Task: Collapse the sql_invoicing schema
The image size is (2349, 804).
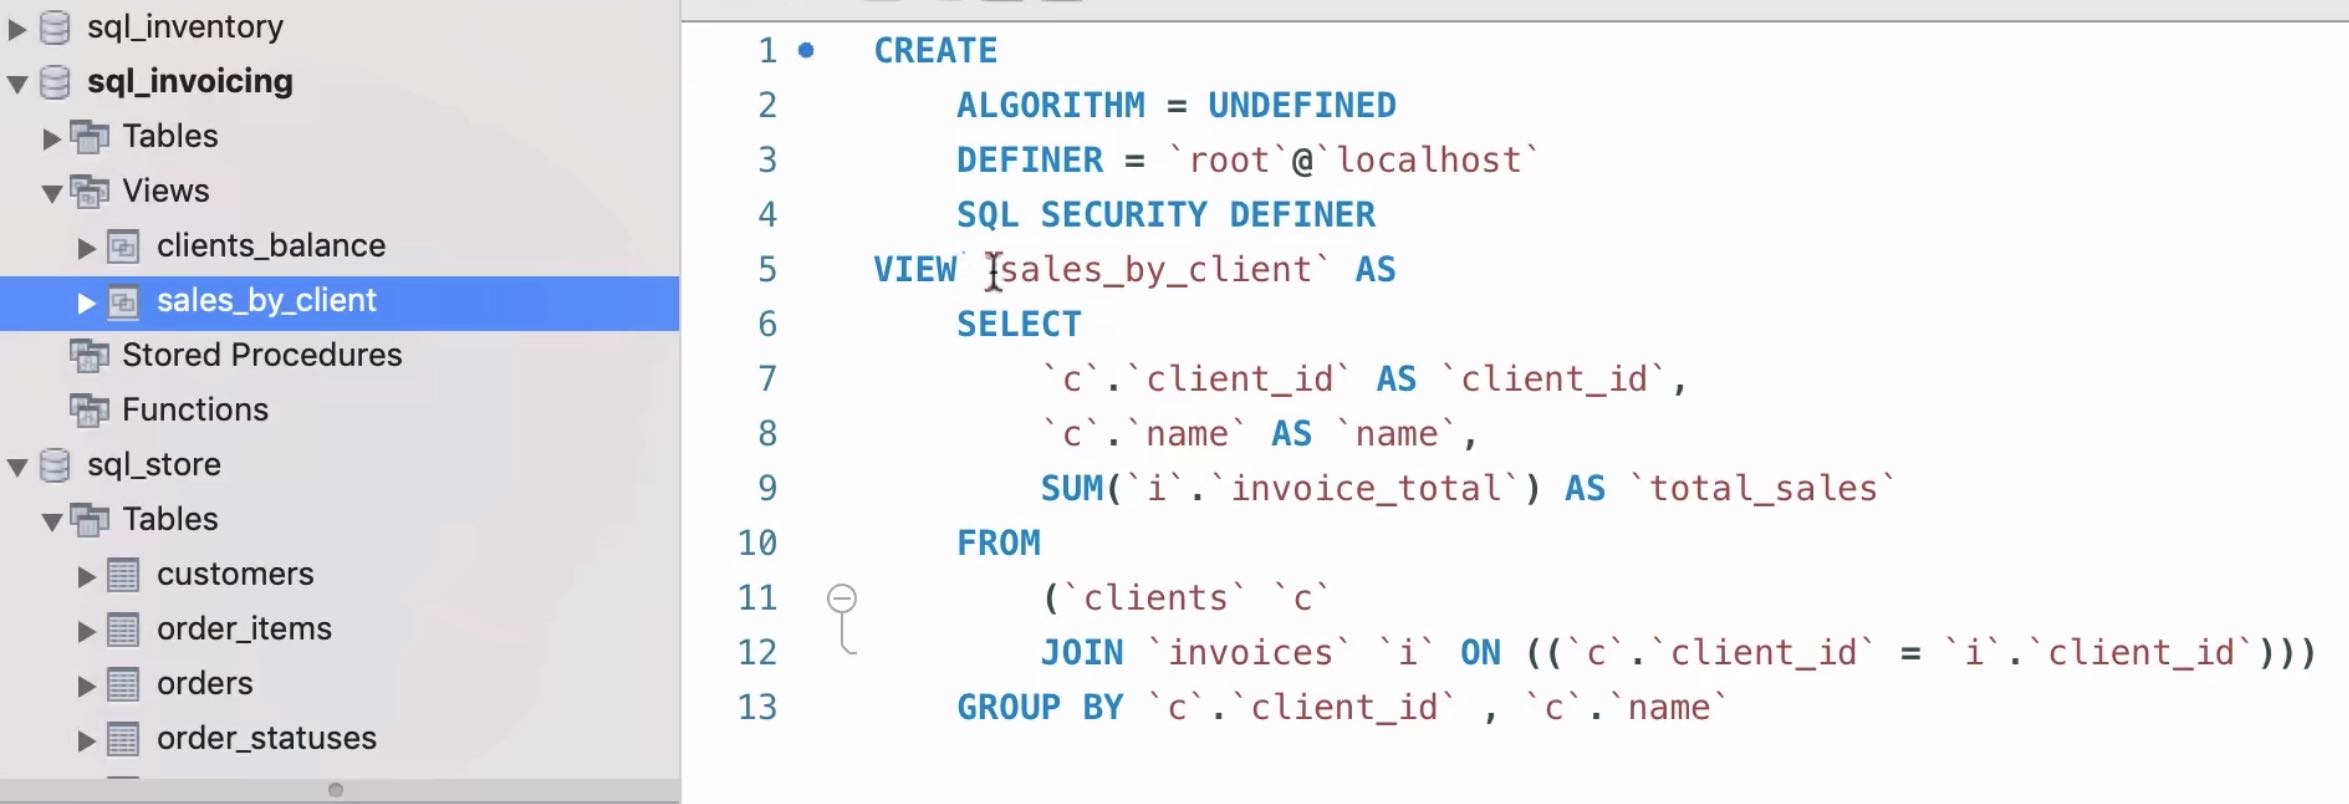Action: (17, 83)
